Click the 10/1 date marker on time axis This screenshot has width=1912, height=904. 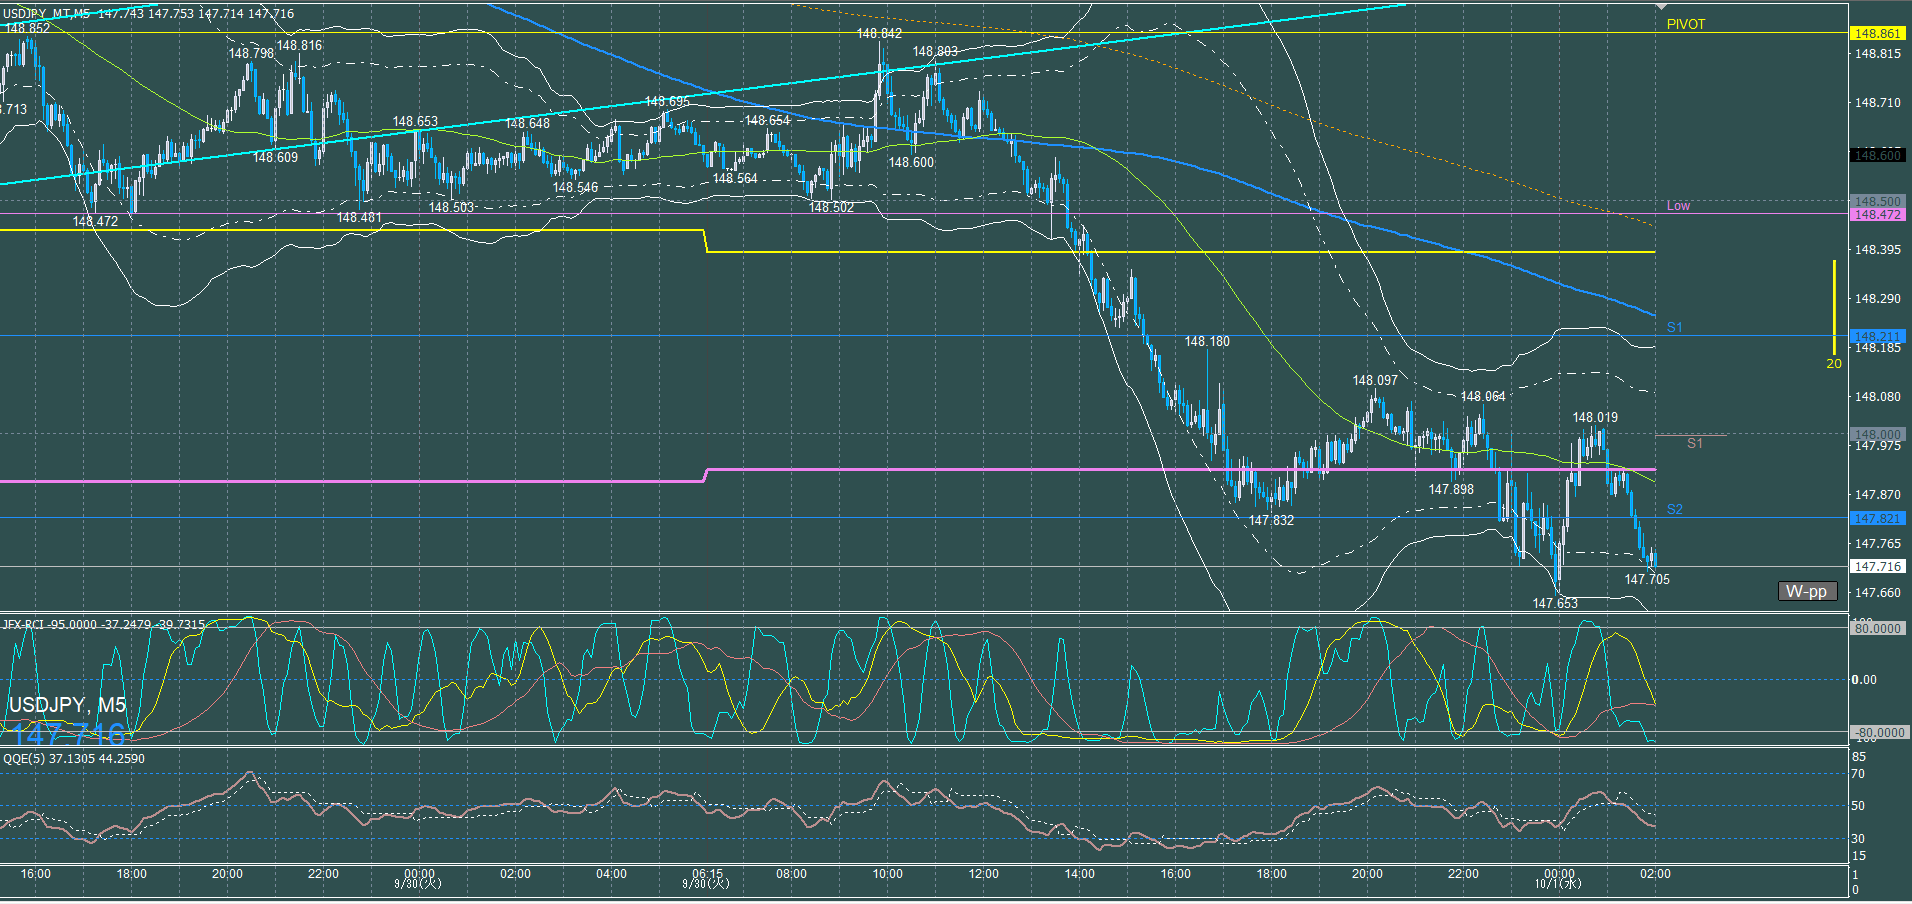click(1559, 884)
